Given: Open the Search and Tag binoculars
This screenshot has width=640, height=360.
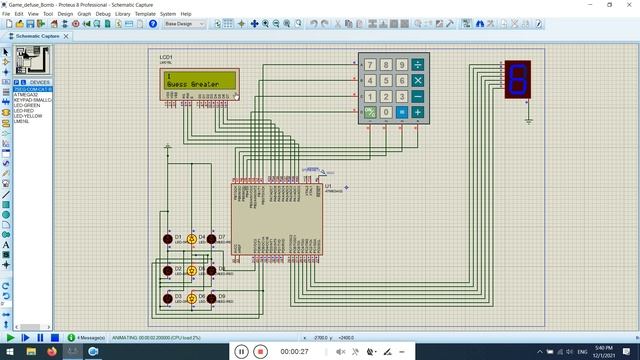Looking at the screenshot, I should [480, 24].
